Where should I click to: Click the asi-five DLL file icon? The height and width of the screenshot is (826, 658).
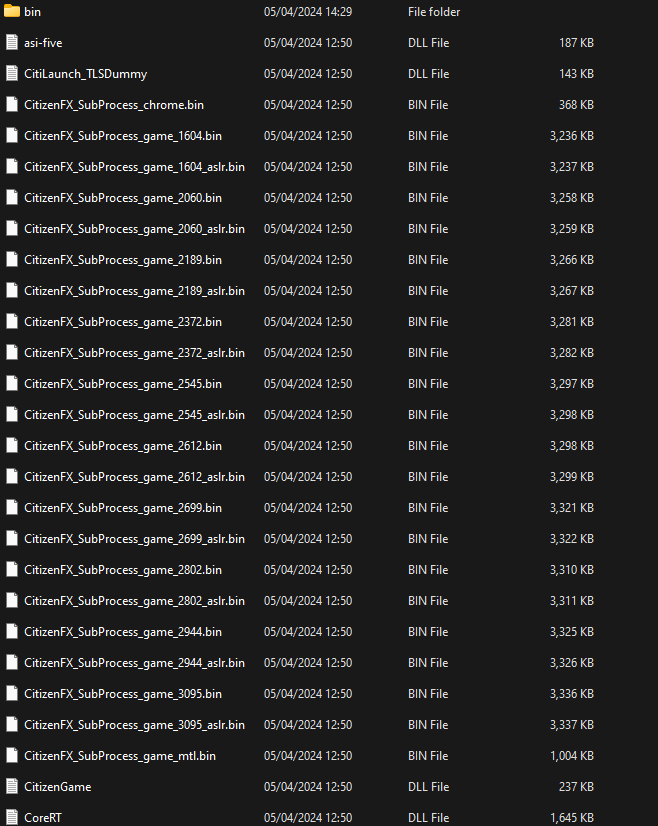click(x=12, y=43)
